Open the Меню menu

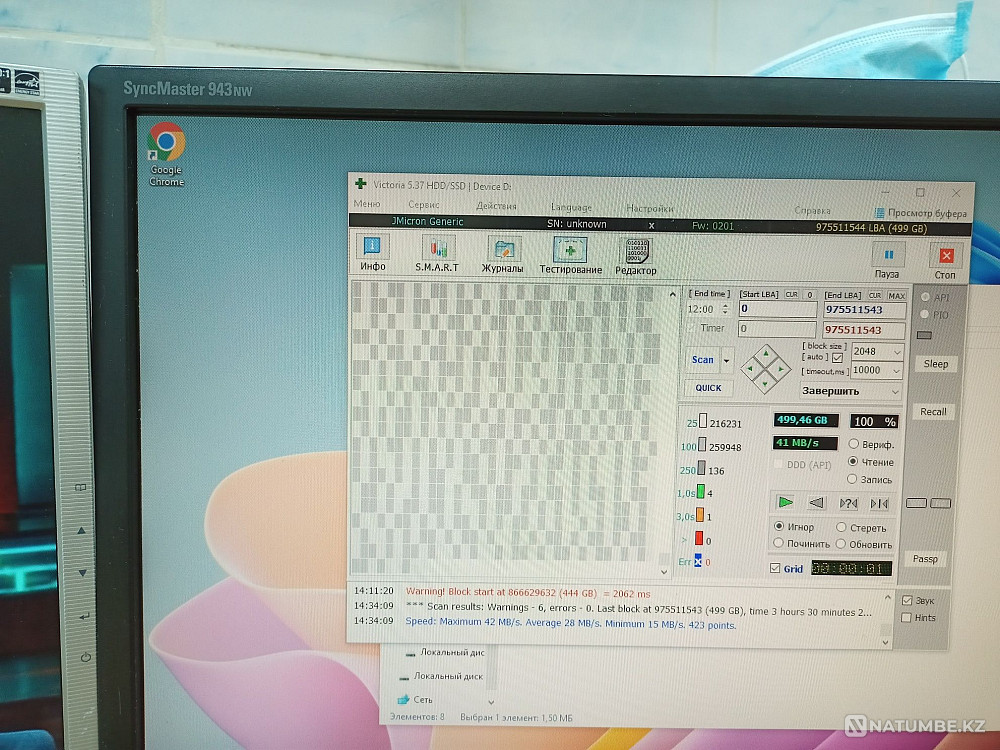point(367,203)
